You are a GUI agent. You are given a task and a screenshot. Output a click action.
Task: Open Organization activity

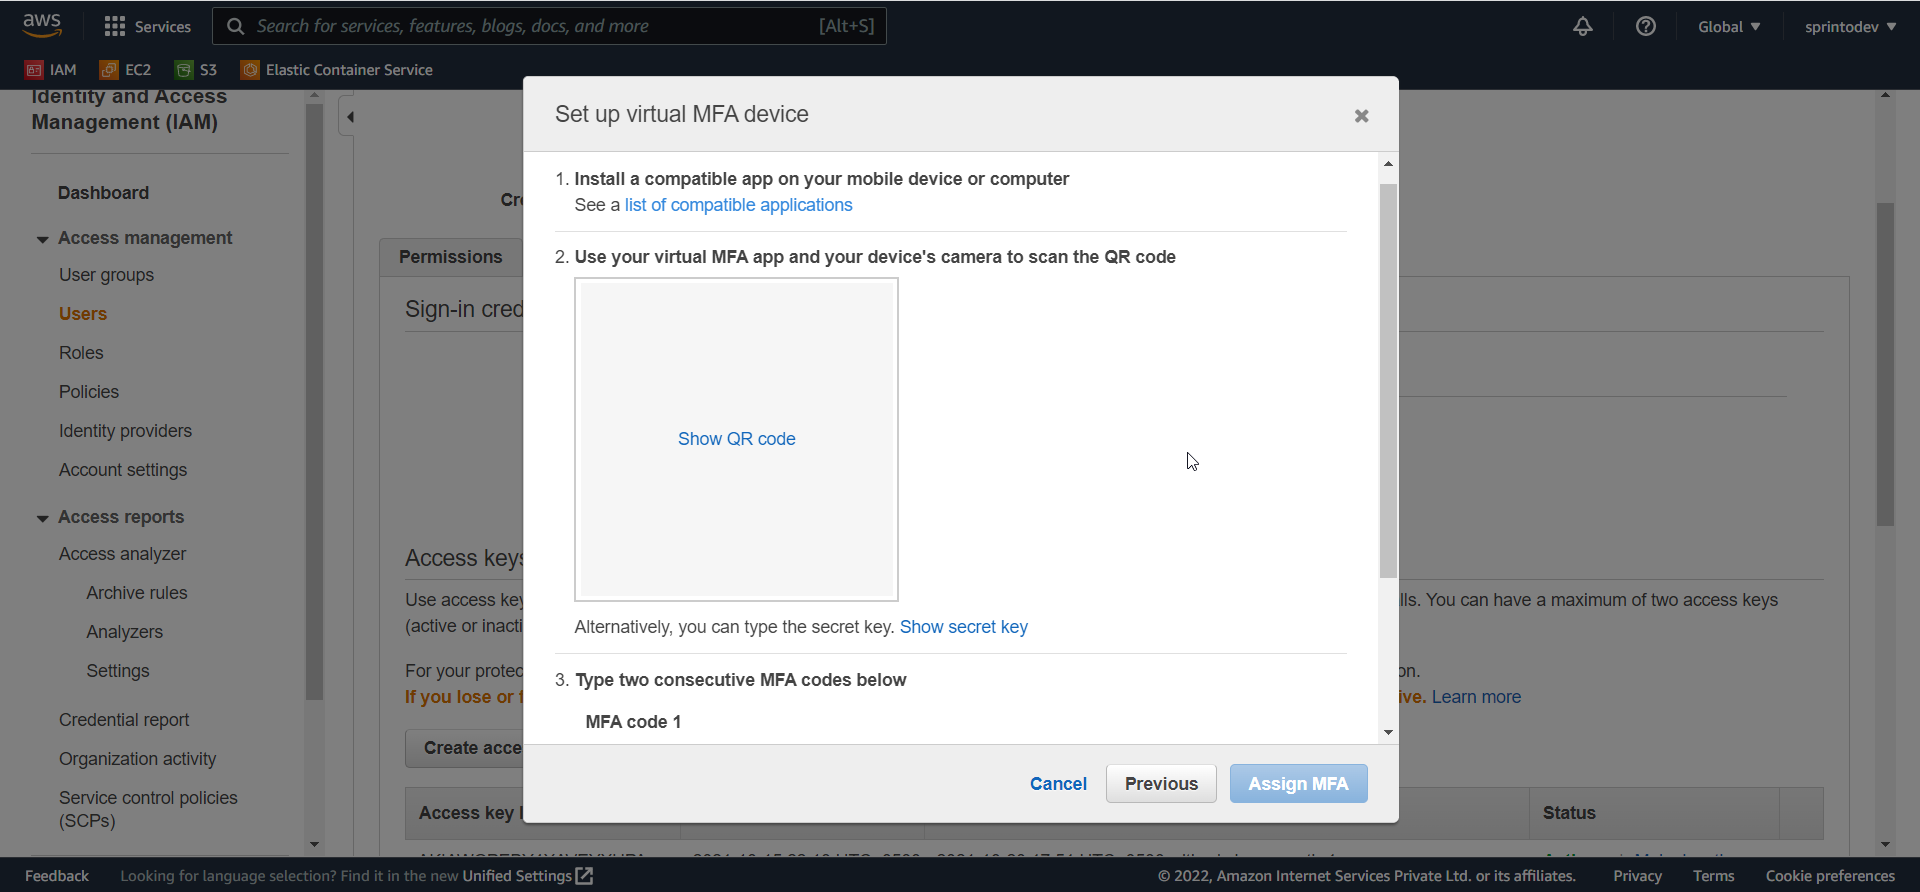point(137,759)
